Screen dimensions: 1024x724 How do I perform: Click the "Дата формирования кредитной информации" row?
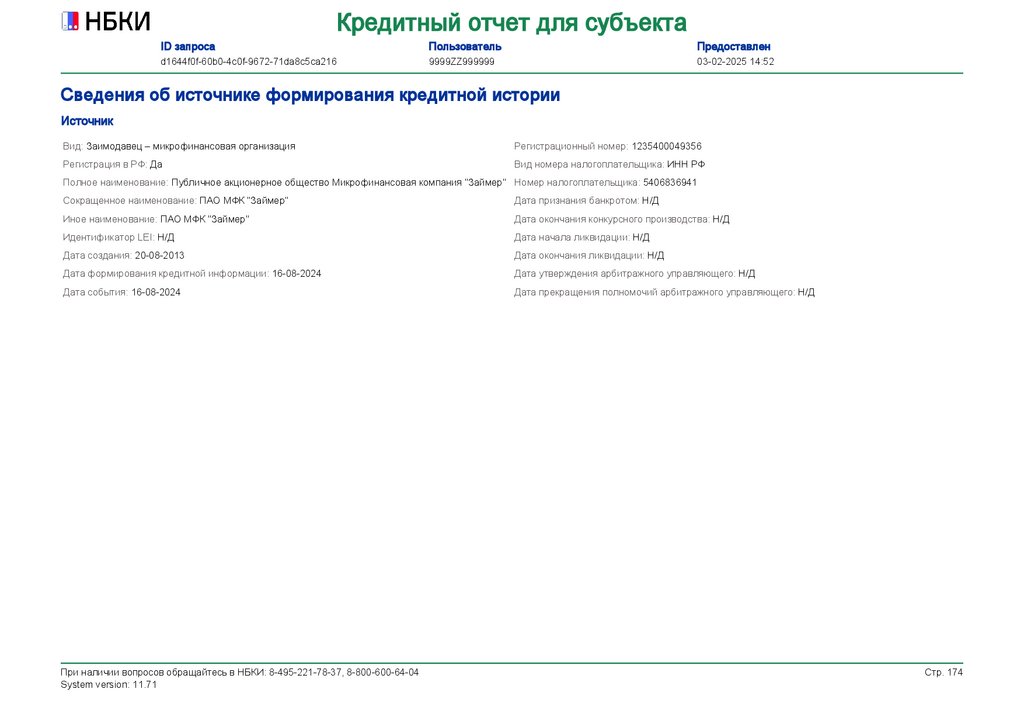192,274
